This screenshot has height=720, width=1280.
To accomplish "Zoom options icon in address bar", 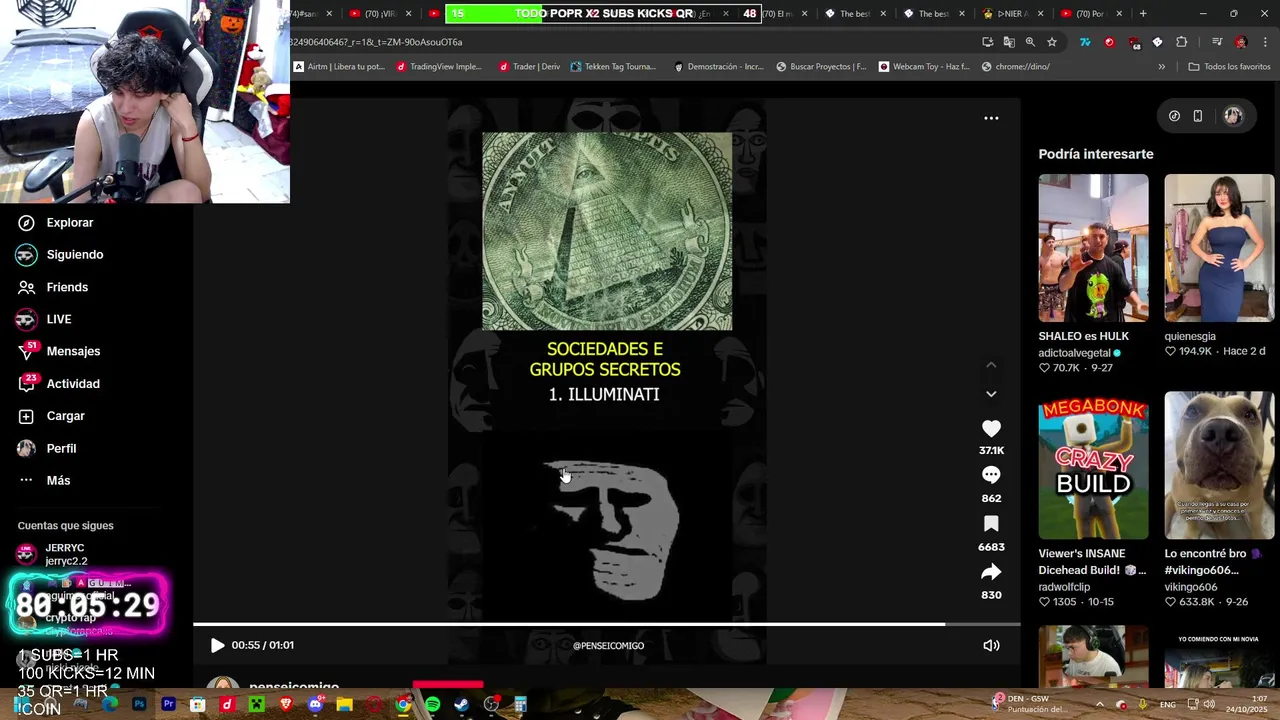I will coord(1030,42).
